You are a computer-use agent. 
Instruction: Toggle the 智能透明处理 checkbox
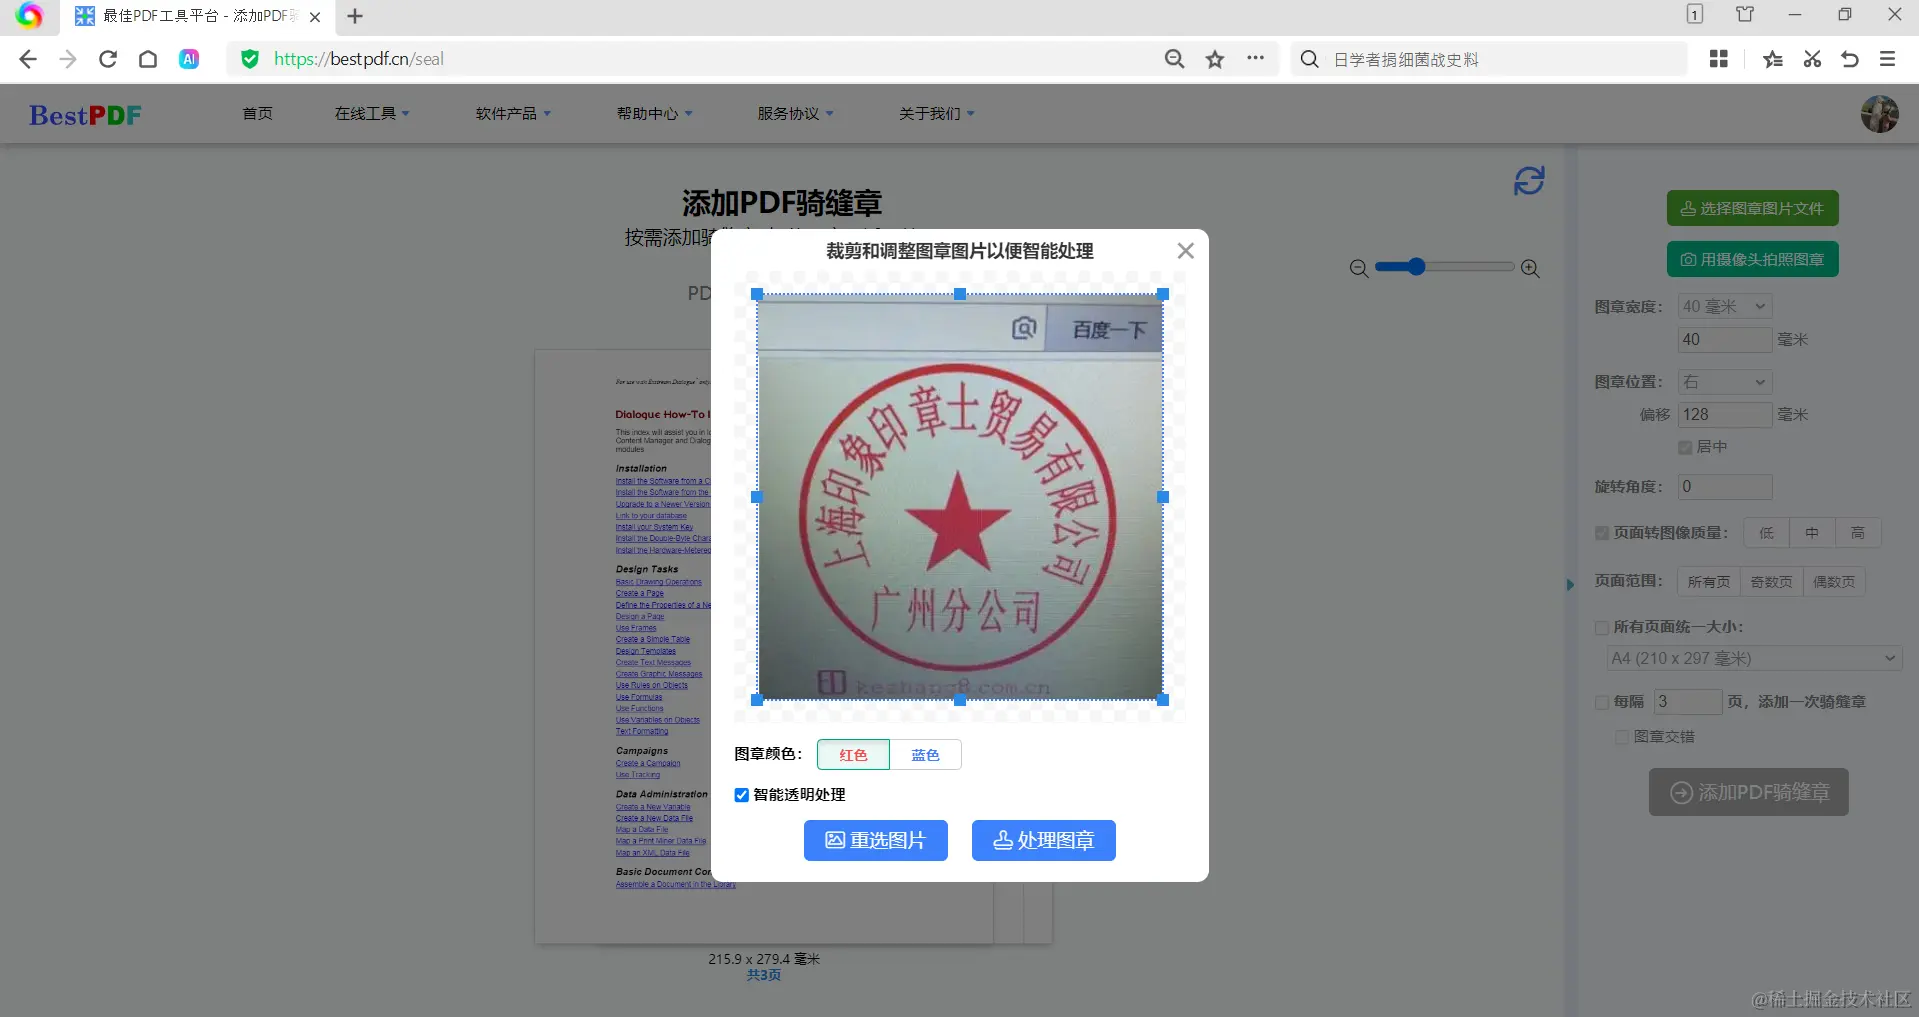tap(742, 795)
